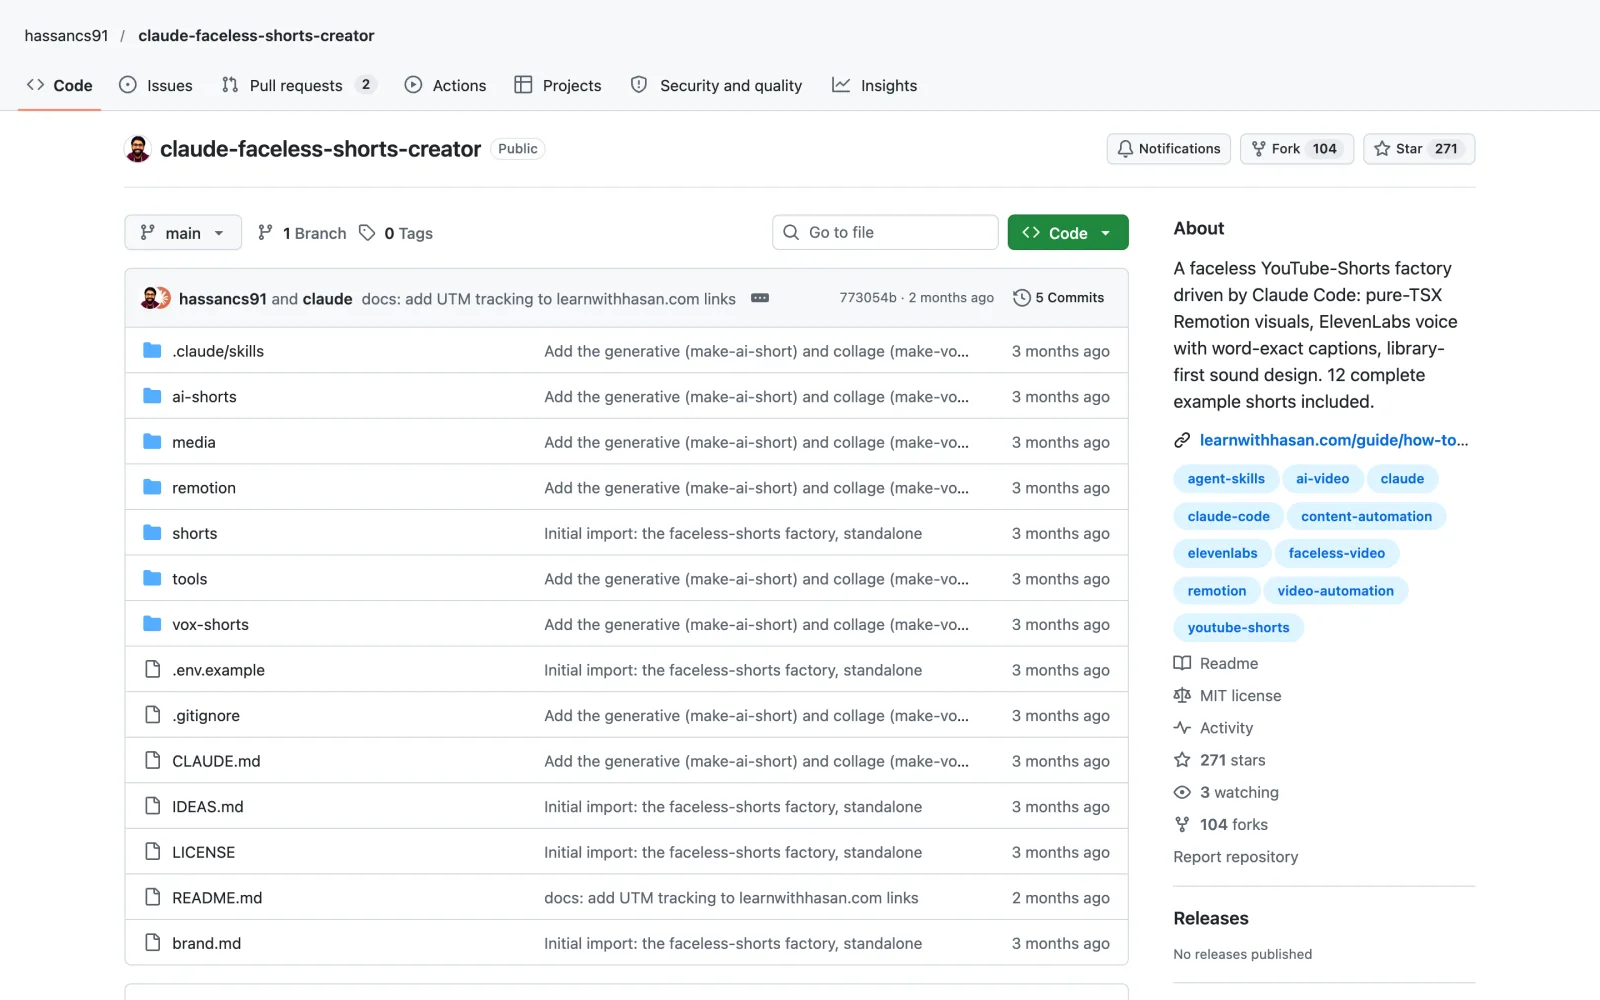Click the file icon beside .env.example
This screenshot has height=1000, width=1600.
click(x=152, y=670)
